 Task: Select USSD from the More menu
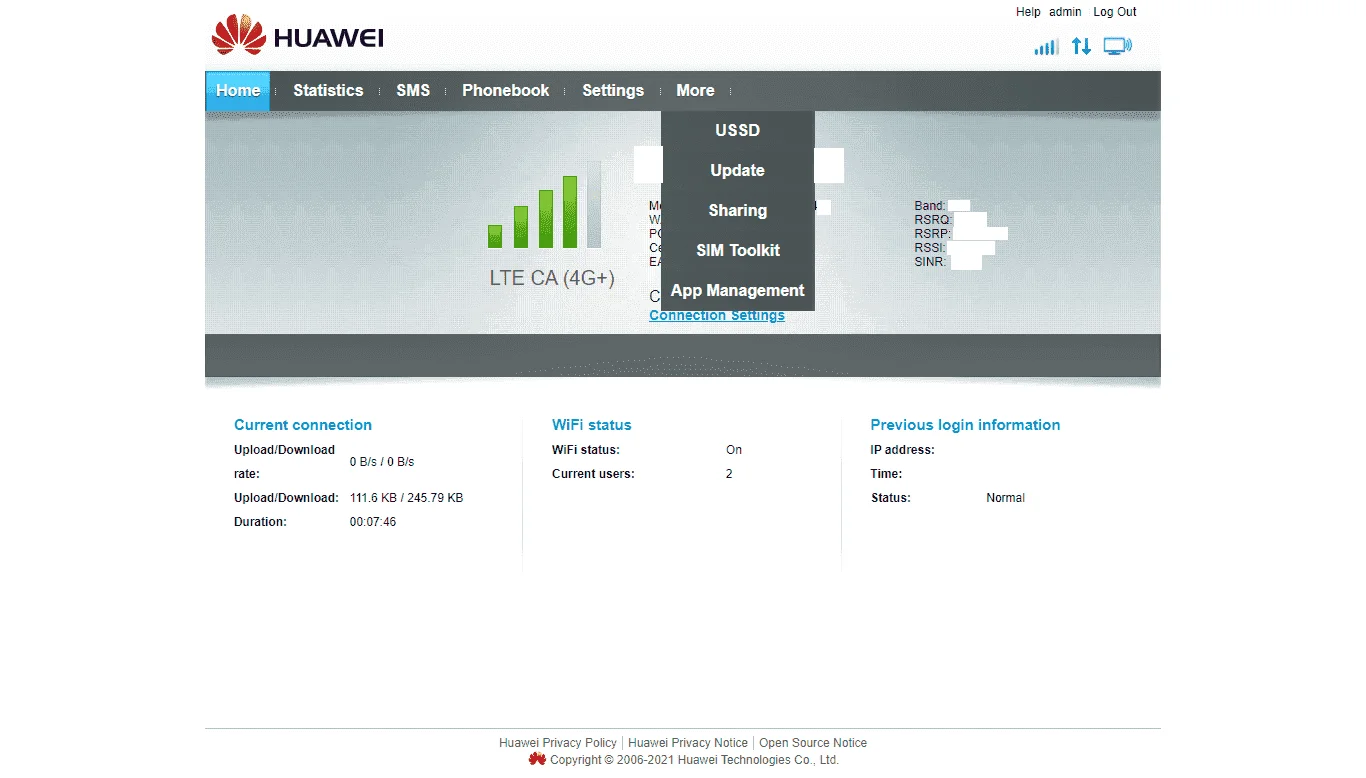738,130
